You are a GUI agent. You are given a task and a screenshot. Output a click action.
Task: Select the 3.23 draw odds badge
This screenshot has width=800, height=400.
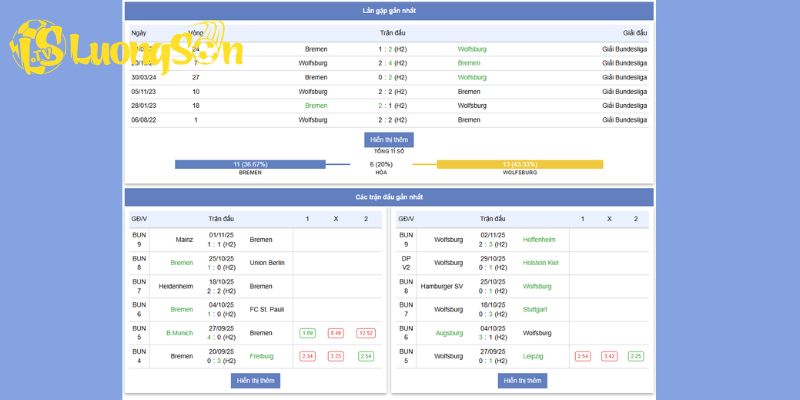click(336, 356)
